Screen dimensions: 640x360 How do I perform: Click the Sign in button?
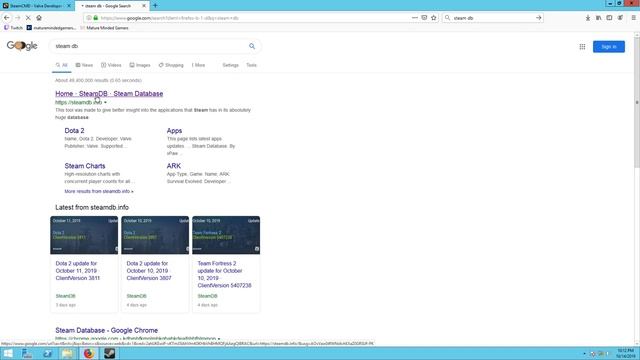pyautogui.click(x=609, y=47)
